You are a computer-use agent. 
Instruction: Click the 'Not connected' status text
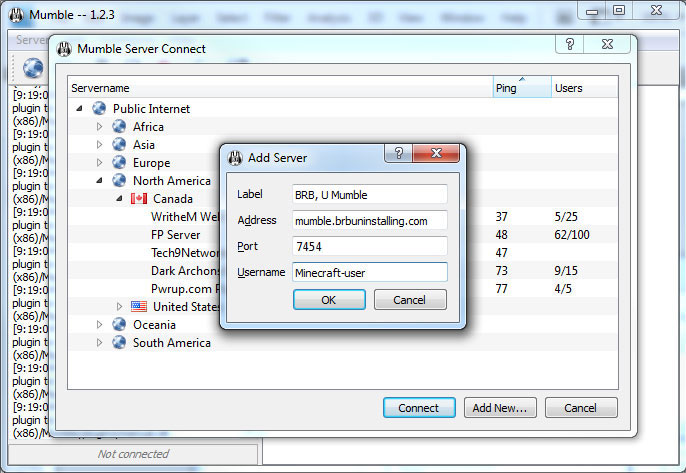coord(133,454)
